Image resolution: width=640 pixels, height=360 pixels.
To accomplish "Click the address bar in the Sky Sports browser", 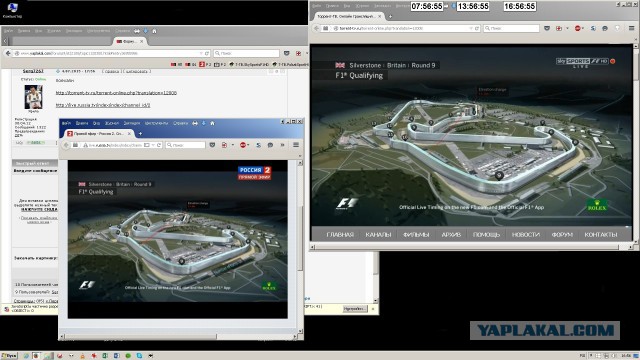I will (x=400, y=28).
